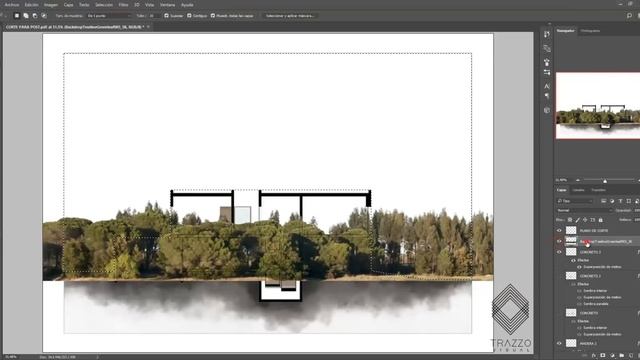
Task: Click the shape layer filter icon
Action: [629, 201]
